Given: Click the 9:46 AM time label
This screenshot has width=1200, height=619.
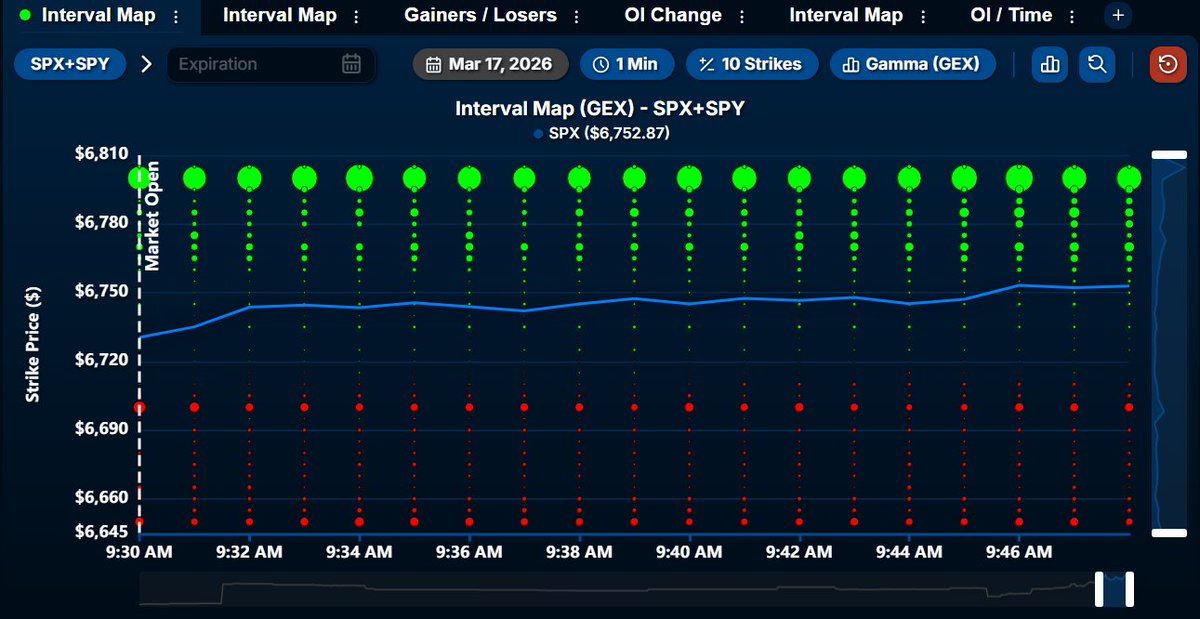Looking at the screenshot, I should coord(1019,552).
